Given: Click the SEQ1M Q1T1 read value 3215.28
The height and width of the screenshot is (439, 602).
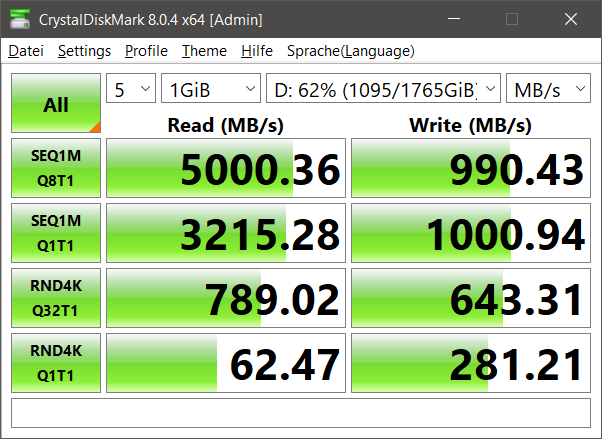Looking at the screenshot, I should click(x=226, y=233).
